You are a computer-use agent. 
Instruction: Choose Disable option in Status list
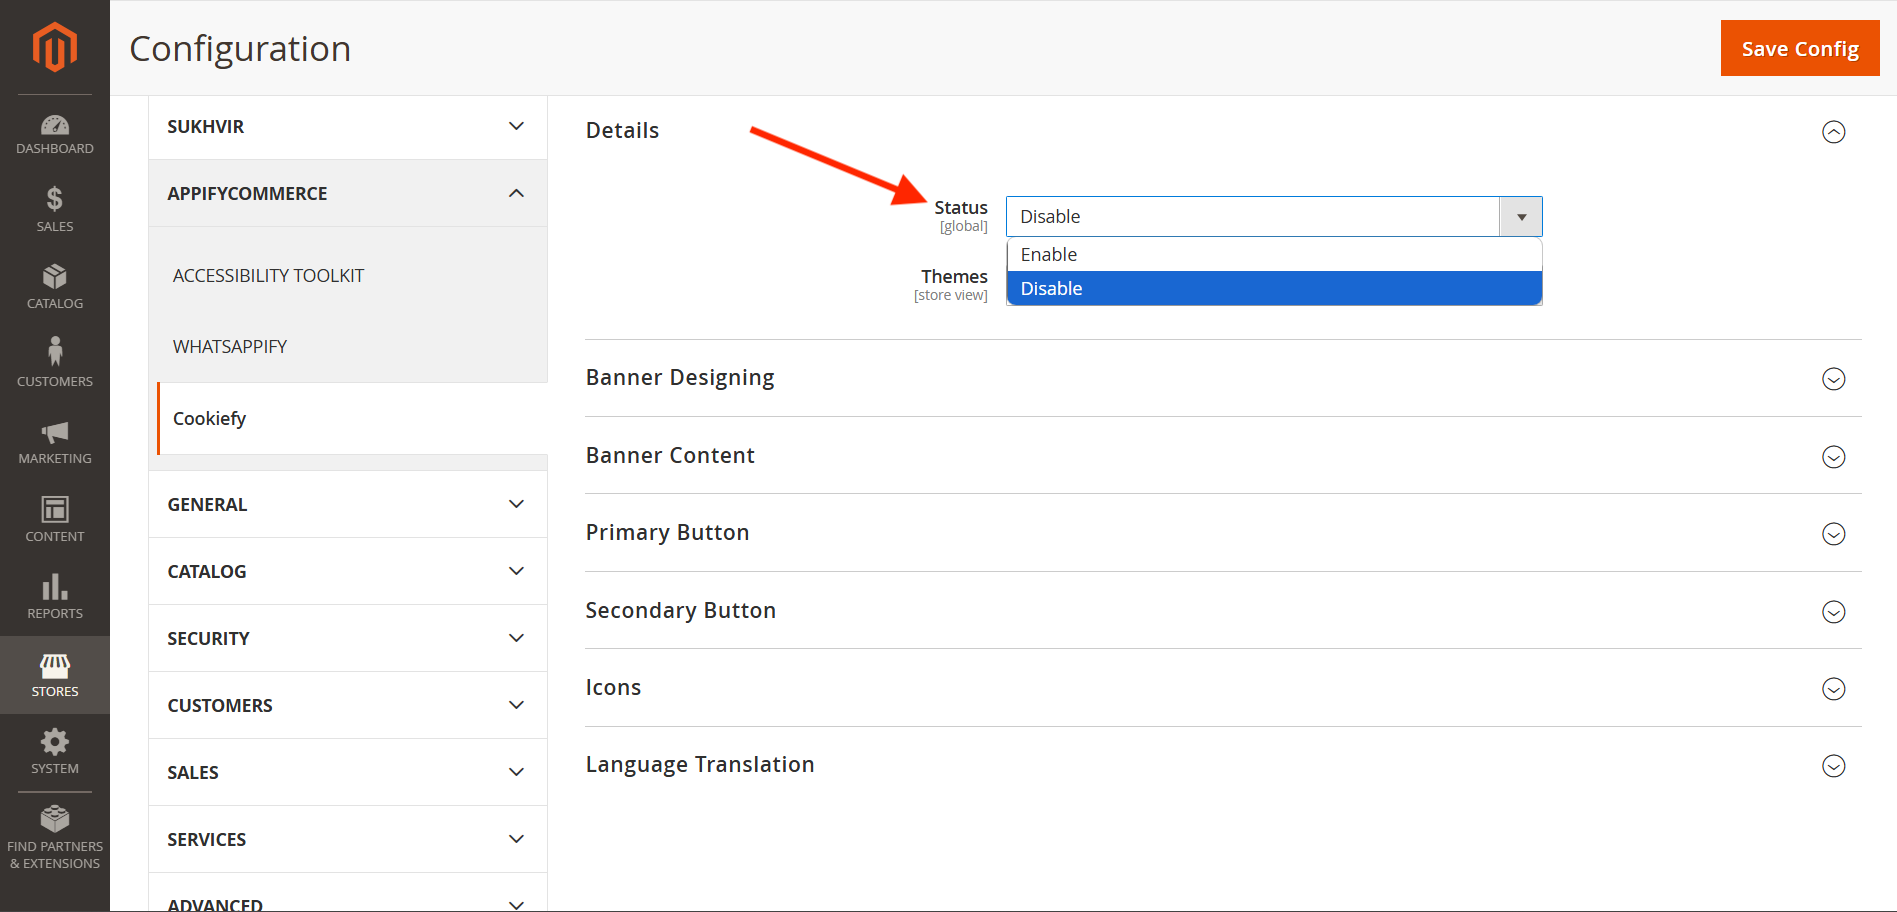(1274, 289)
